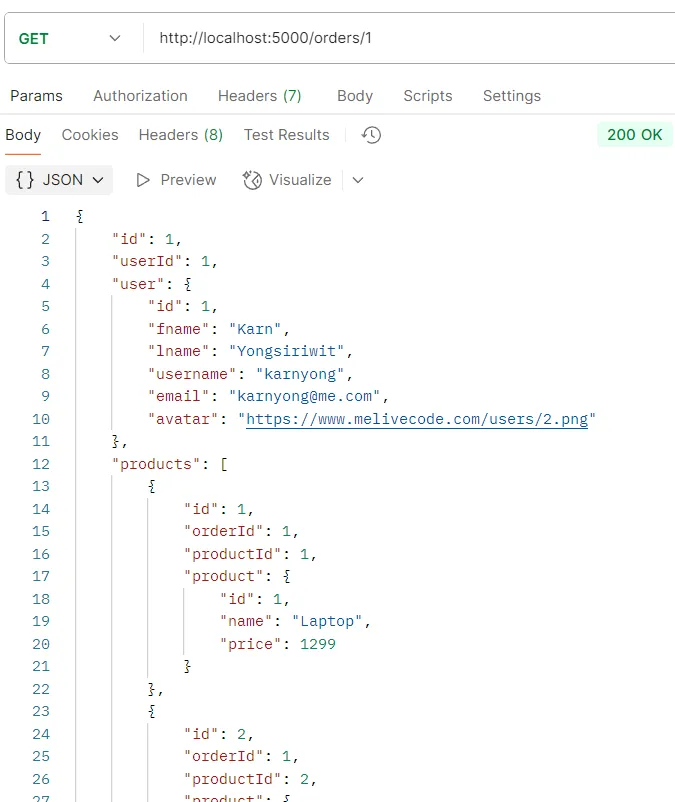
Task: View the Headers (7) request tab
Action: tap(259, 96)
